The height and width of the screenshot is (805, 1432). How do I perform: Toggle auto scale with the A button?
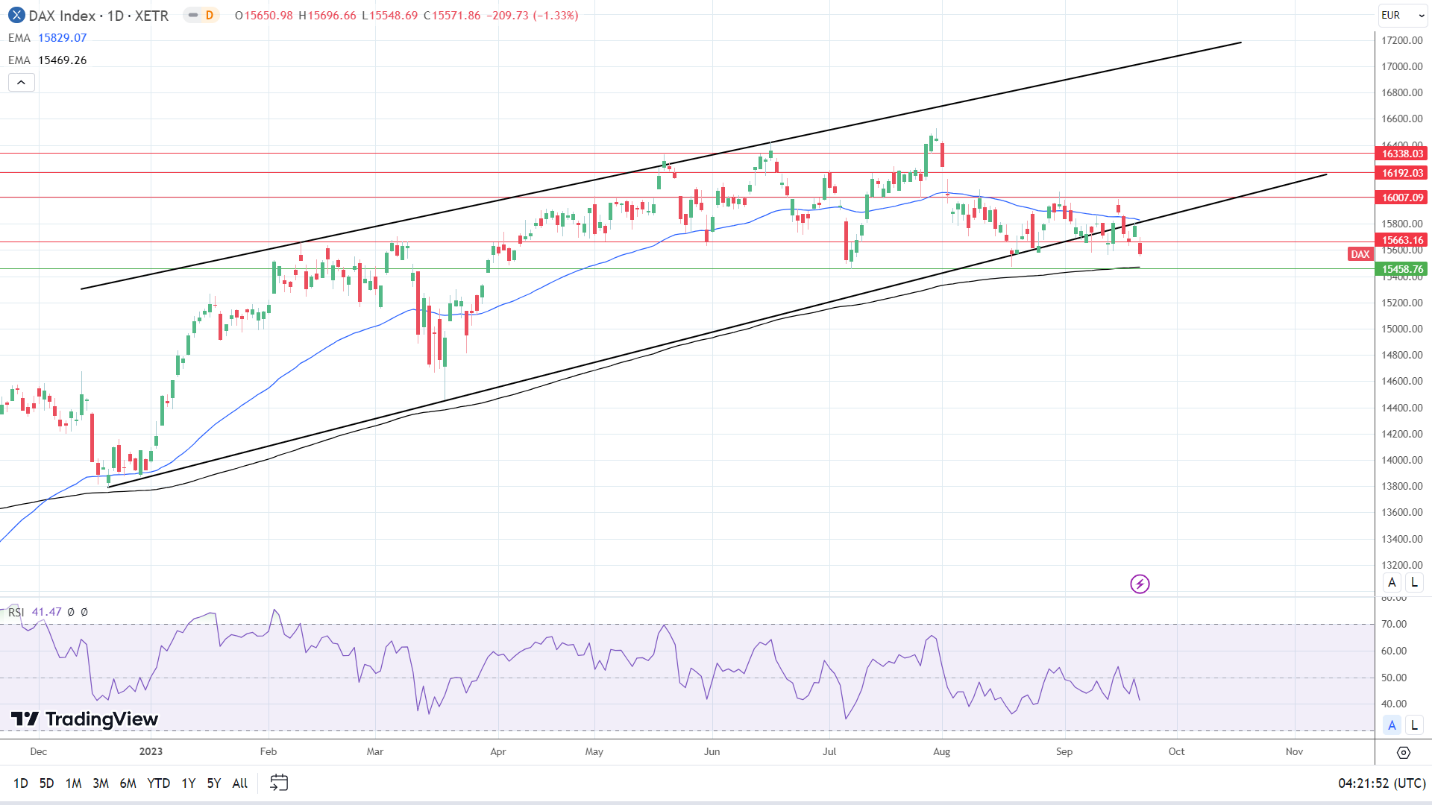tap(1391, 582)
